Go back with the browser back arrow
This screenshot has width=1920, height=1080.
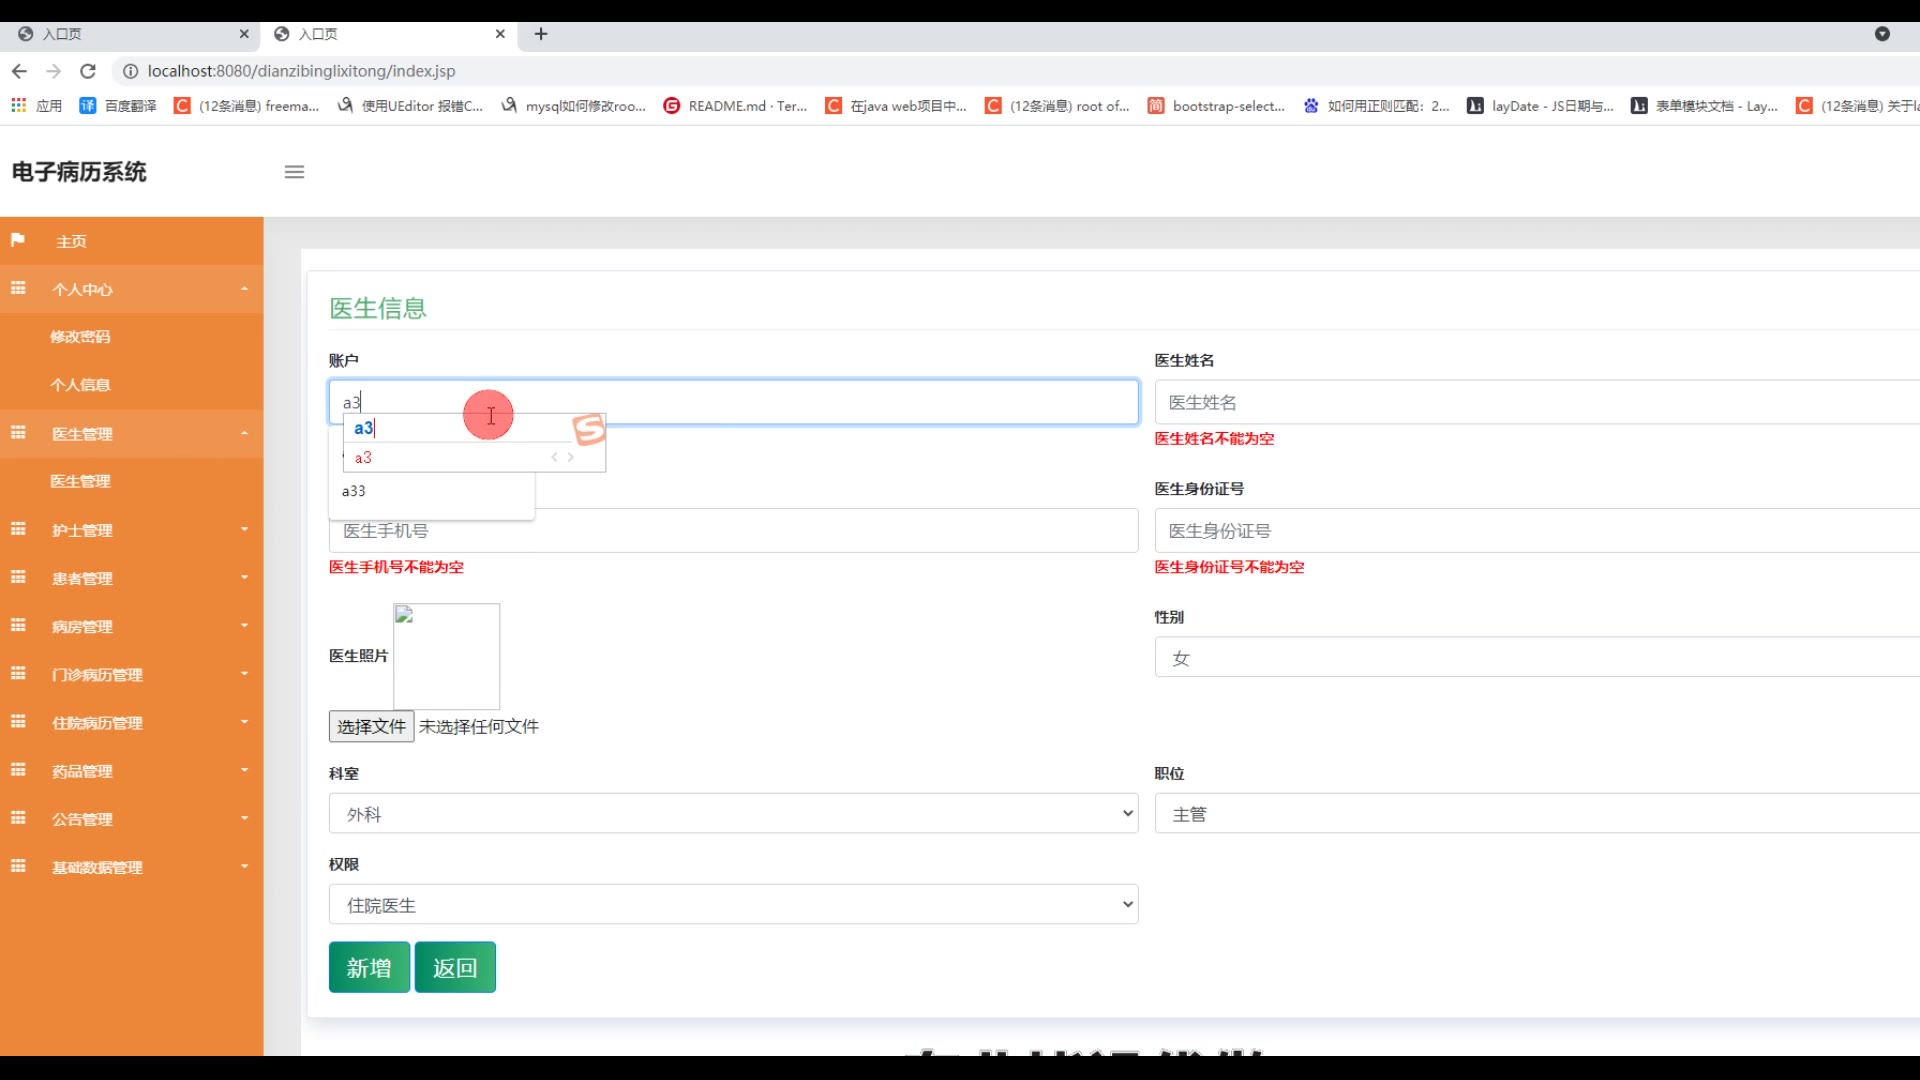[x=19, y=71]
